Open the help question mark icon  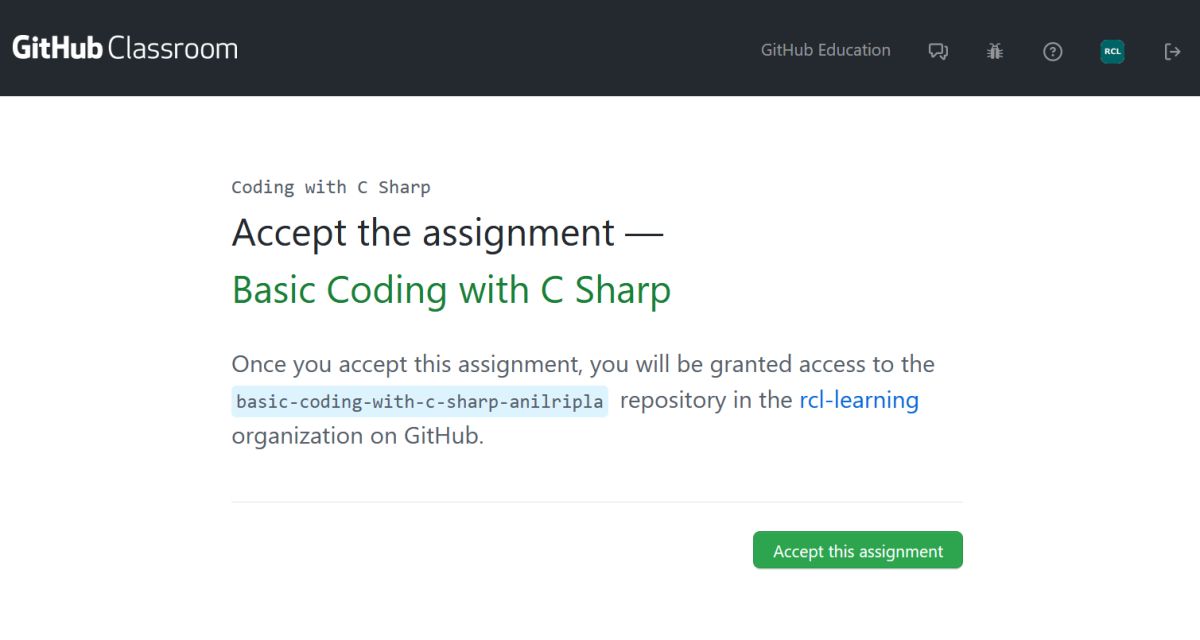(x=1052, y=51)
